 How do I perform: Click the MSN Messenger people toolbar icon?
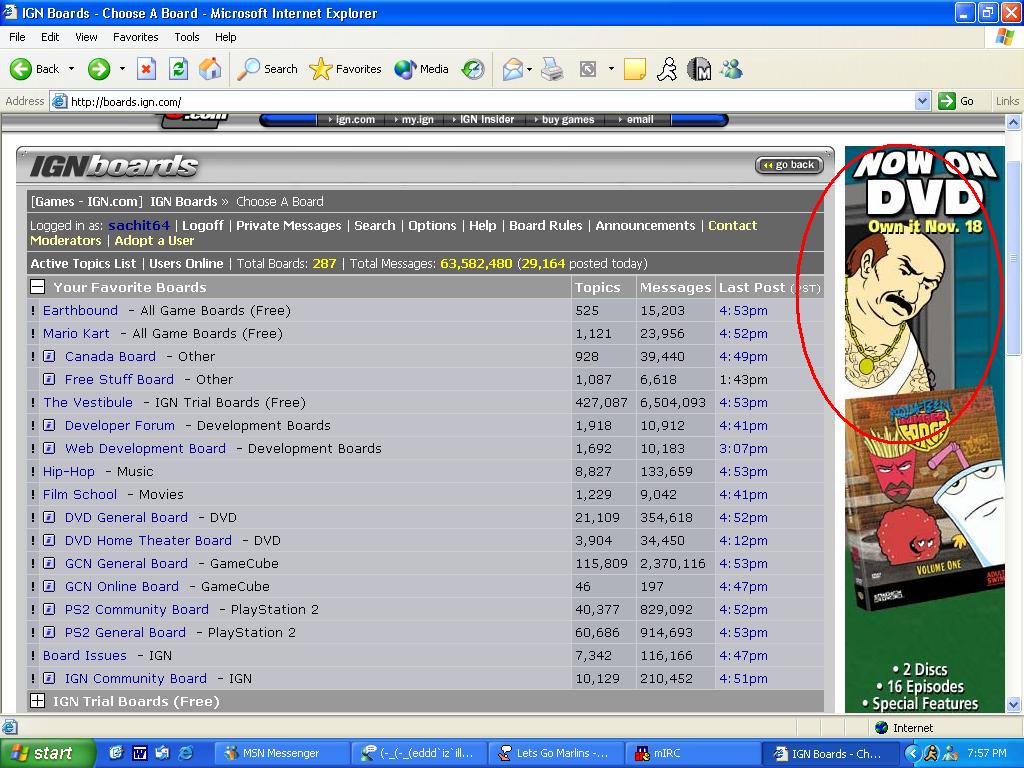(x=731, y=69)
